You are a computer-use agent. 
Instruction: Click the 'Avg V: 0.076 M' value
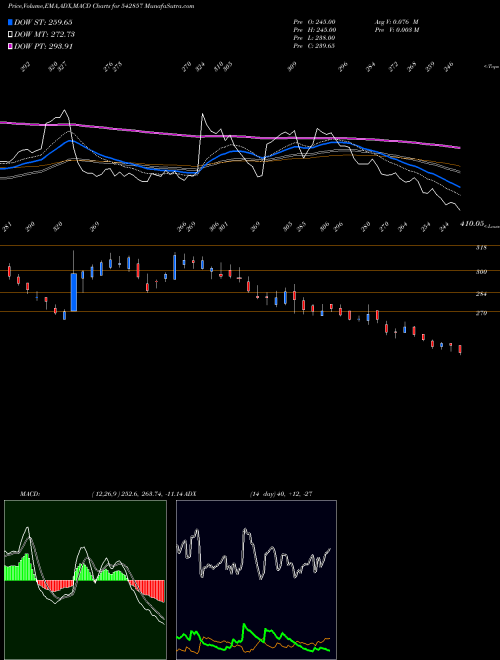pos(396,21)
